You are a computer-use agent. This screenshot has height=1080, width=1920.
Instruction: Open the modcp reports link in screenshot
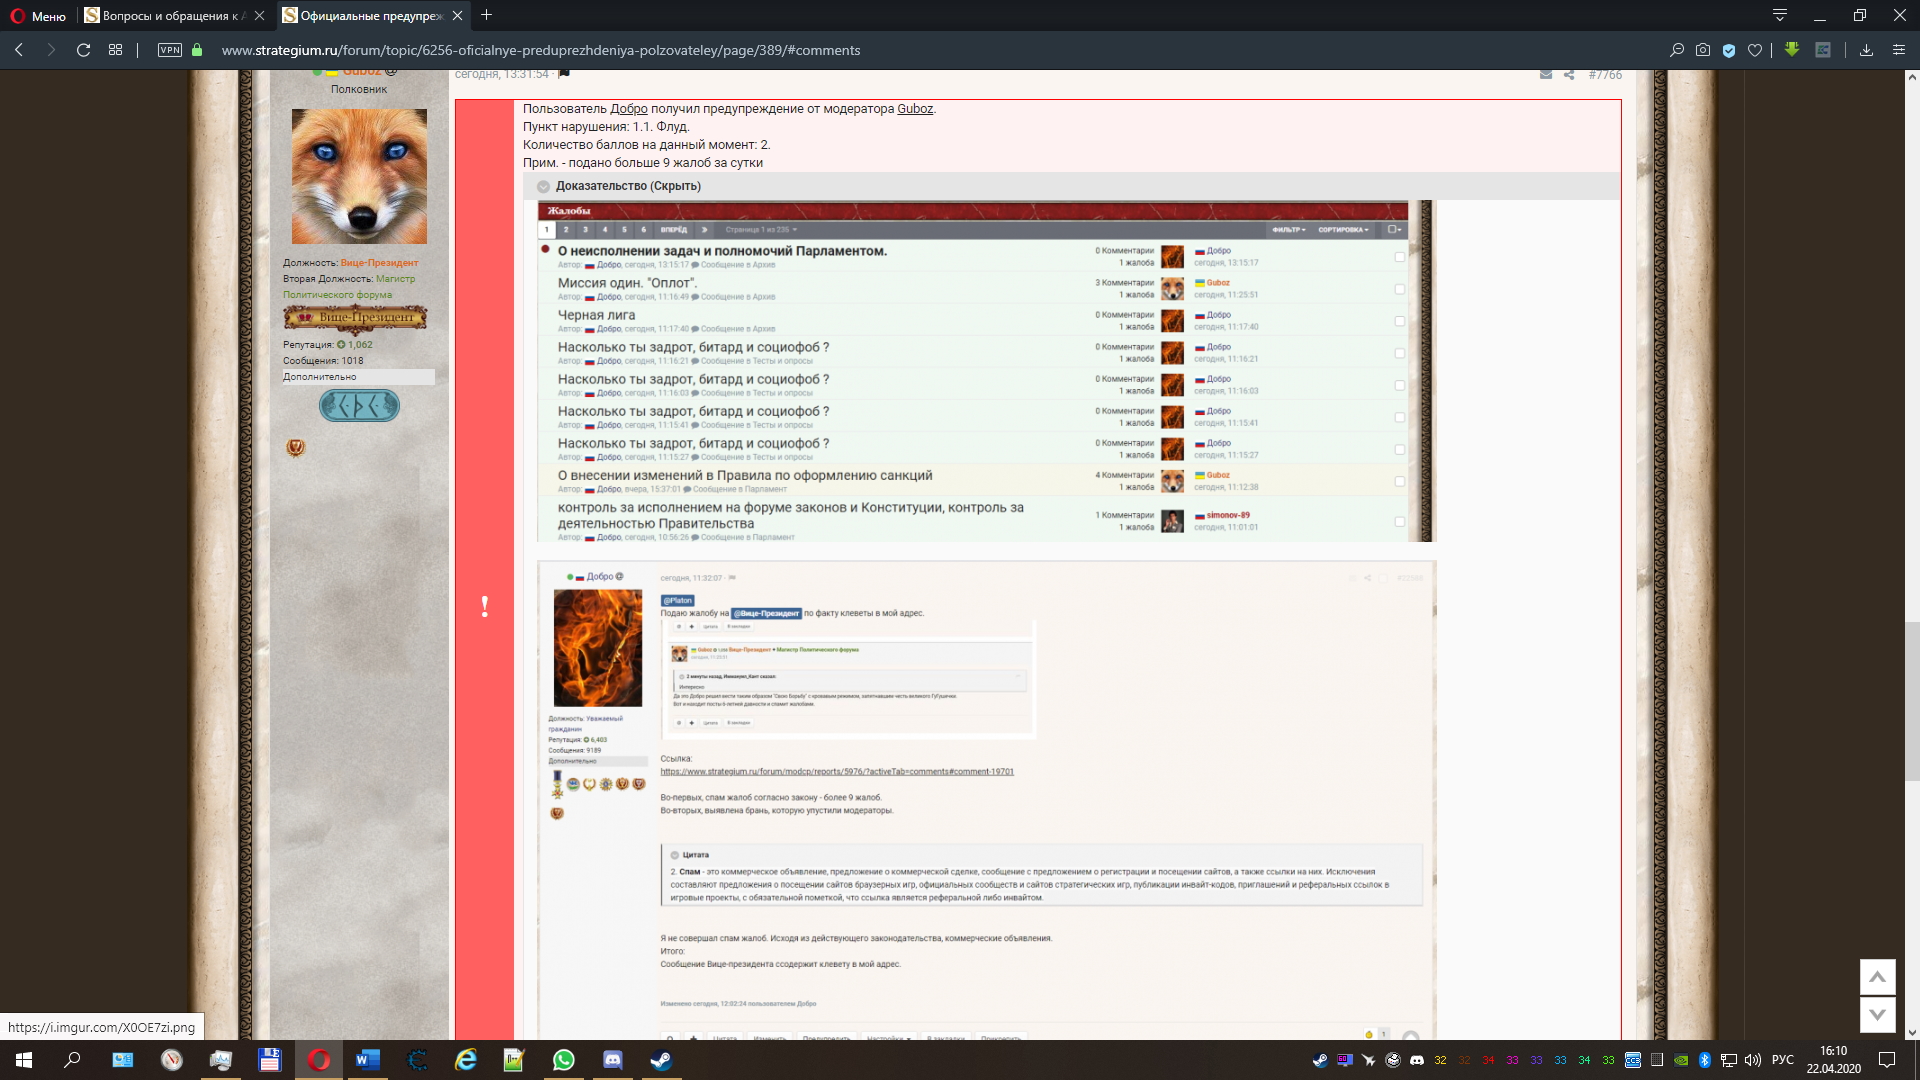point(837,772)
